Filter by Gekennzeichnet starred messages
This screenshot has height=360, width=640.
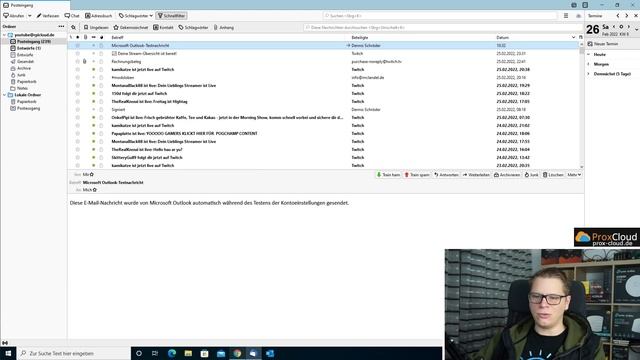(x=131, y=27)
